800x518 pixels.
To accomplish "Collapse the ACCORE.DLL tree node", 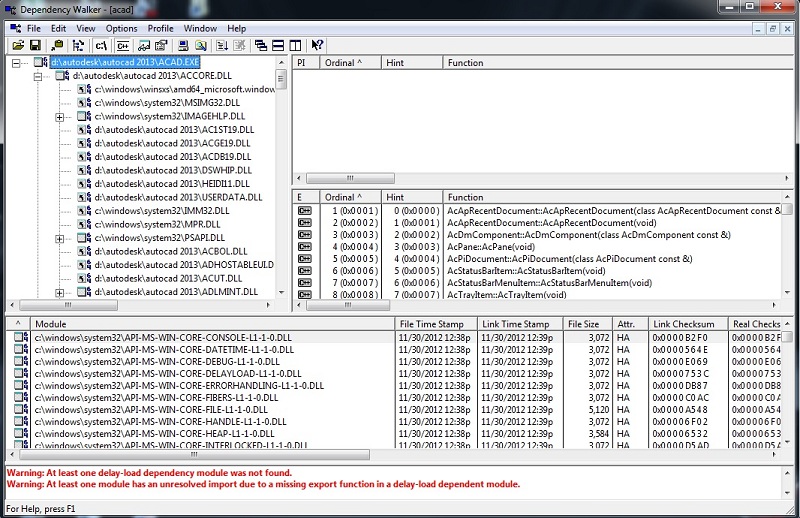I will [38, 77].
